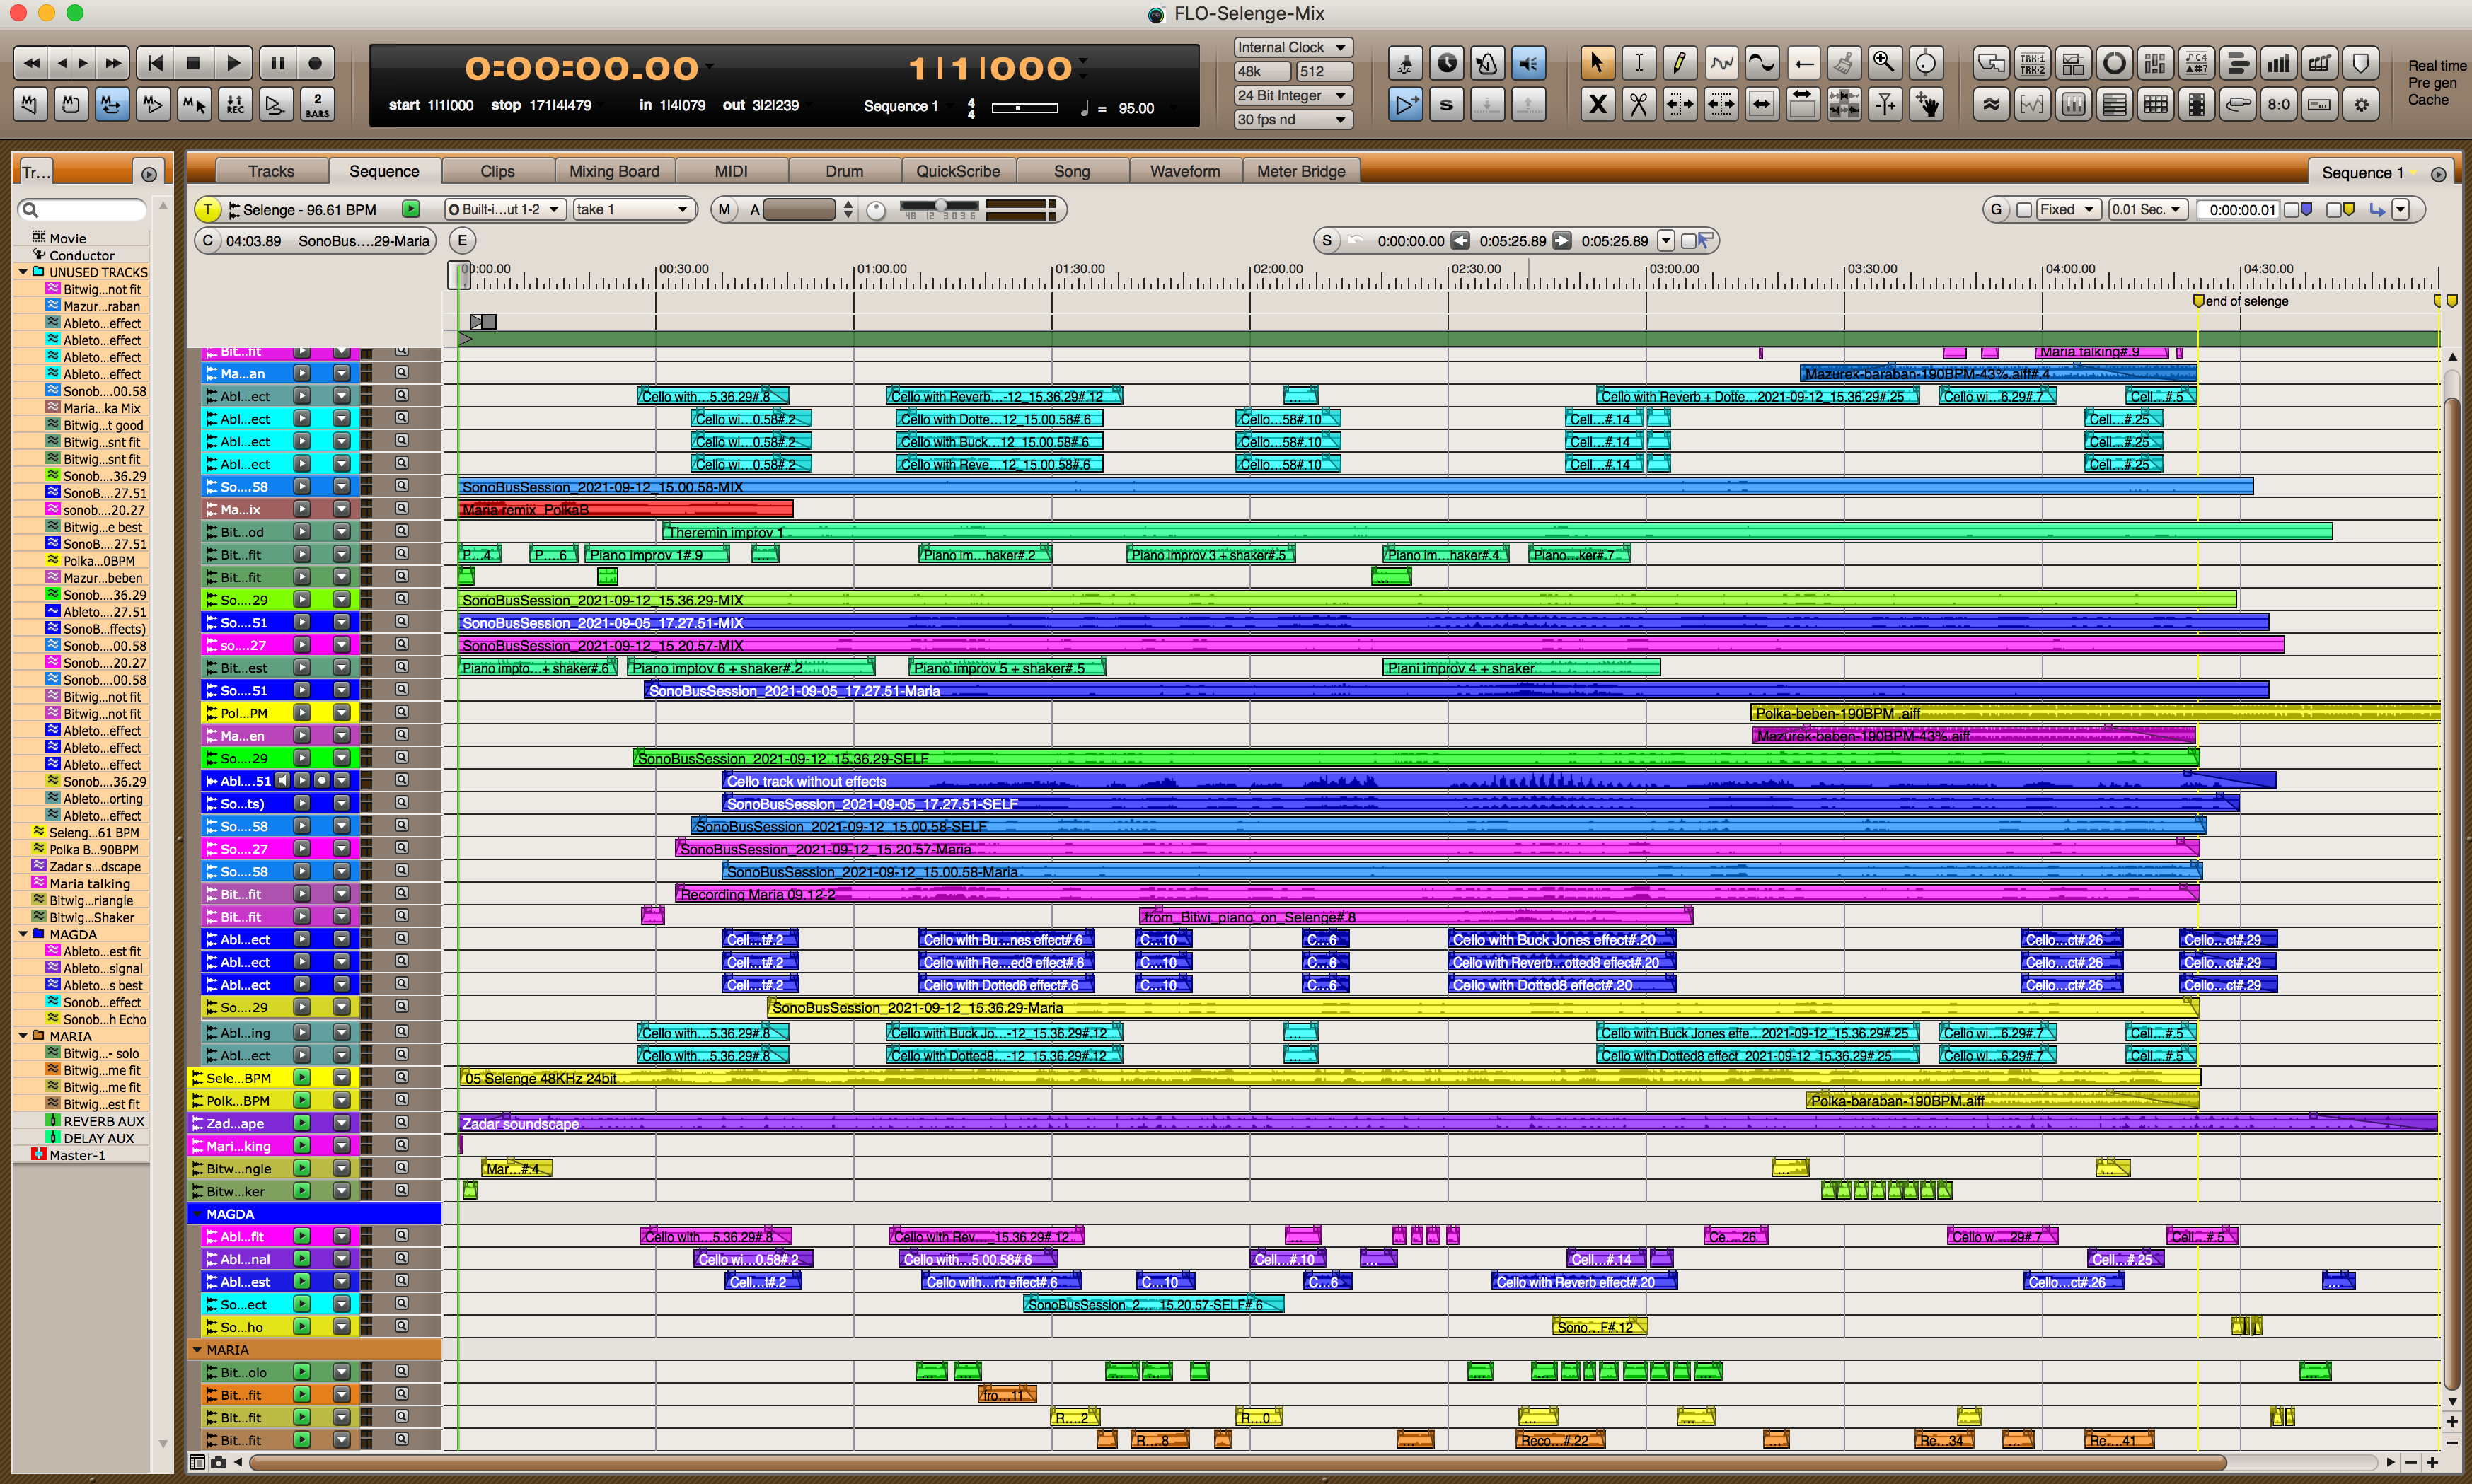This screenshot has height=1484, width=2472.
Task: Click the E button below track info
Action: point(462,241)
